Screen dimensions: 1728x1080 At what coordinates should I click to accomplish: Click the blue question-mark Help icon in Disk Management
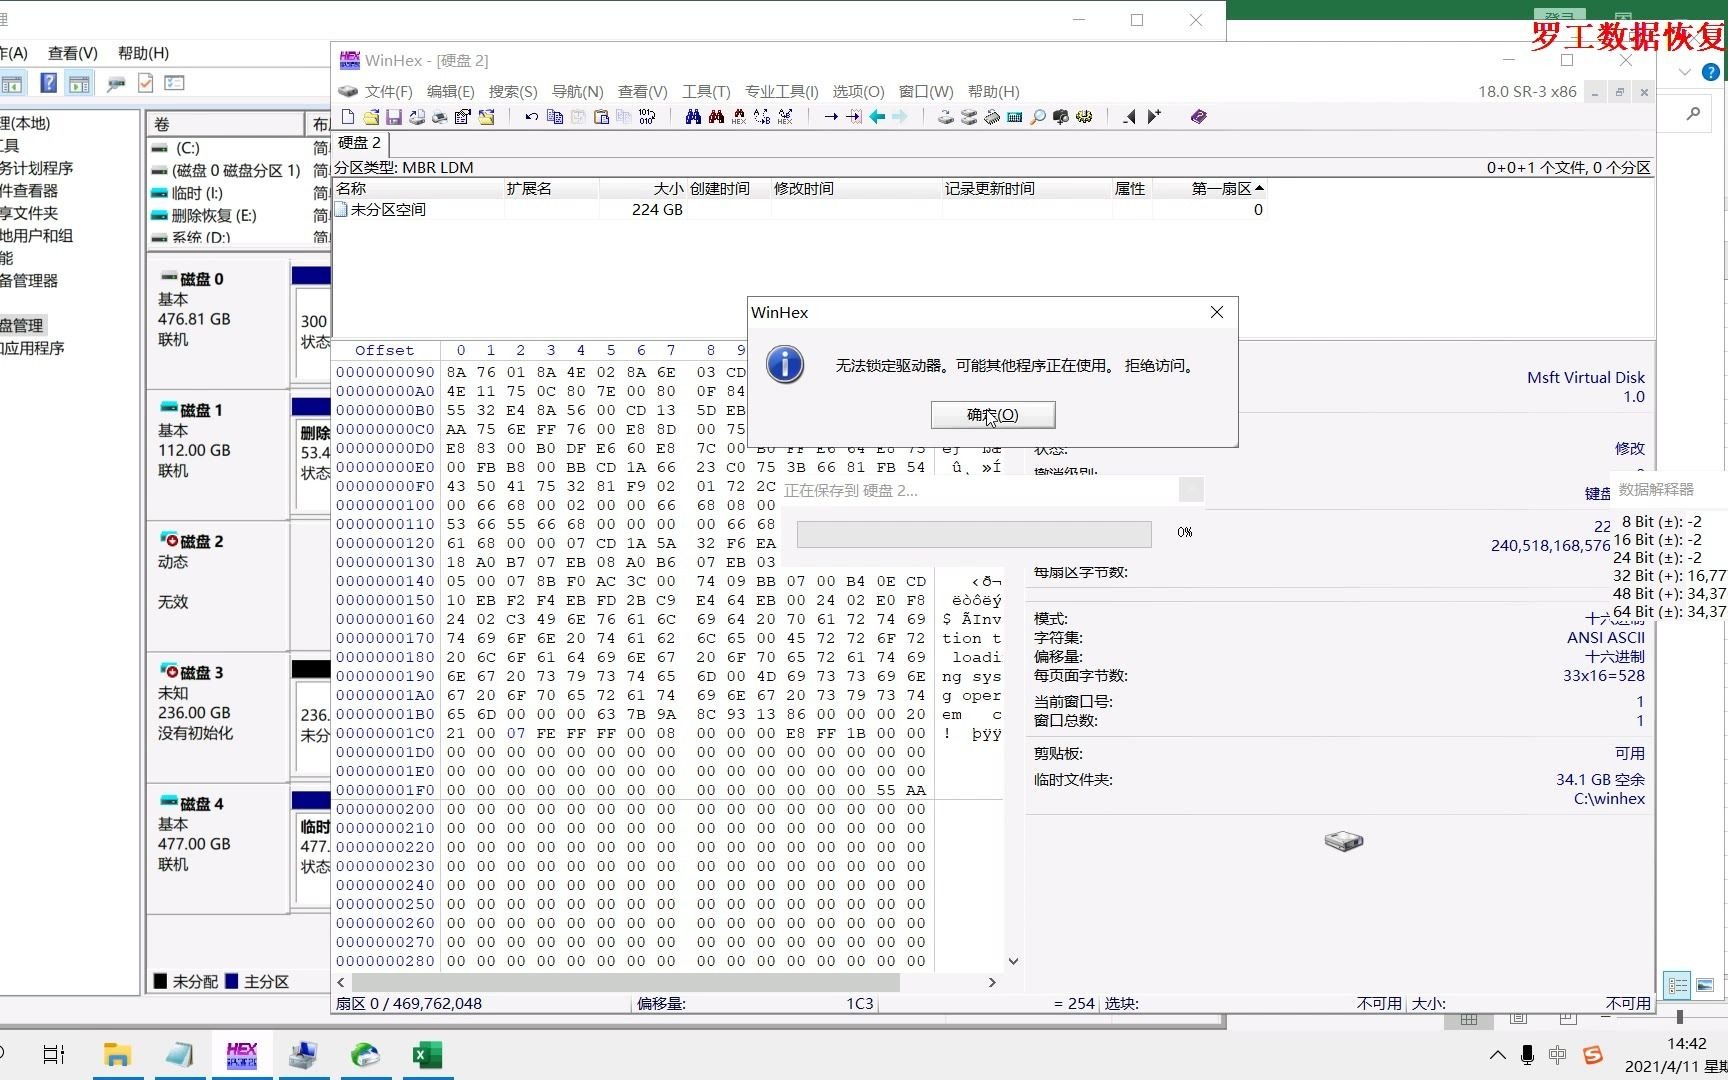click(x=48, y=83)
